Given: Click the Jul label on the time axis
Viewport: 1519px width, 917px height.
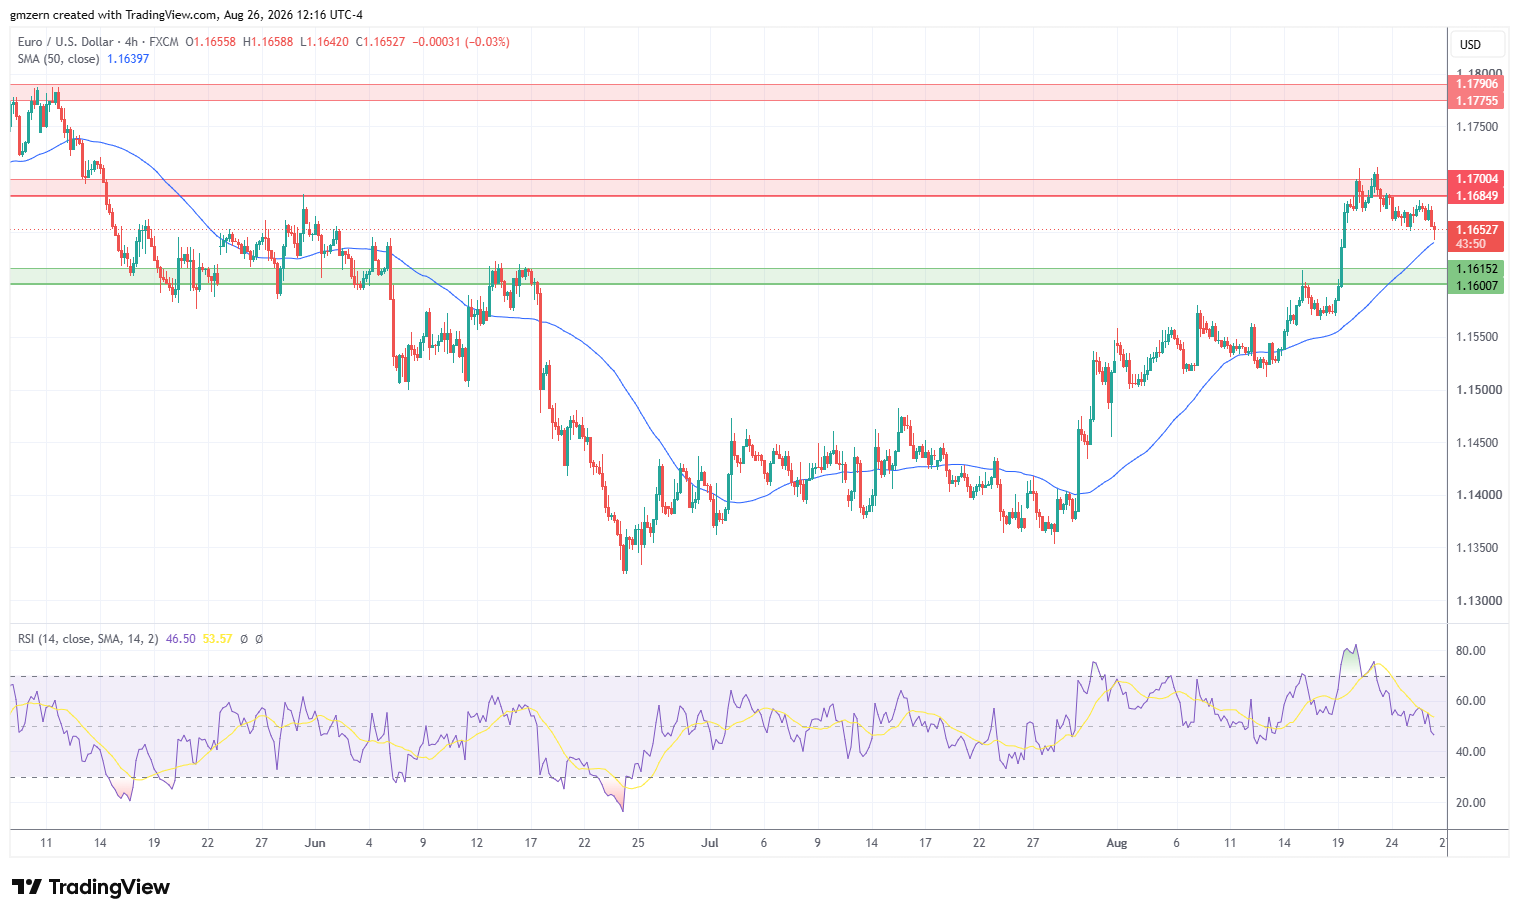Looking at the screenshot, I should coord(709,843).
